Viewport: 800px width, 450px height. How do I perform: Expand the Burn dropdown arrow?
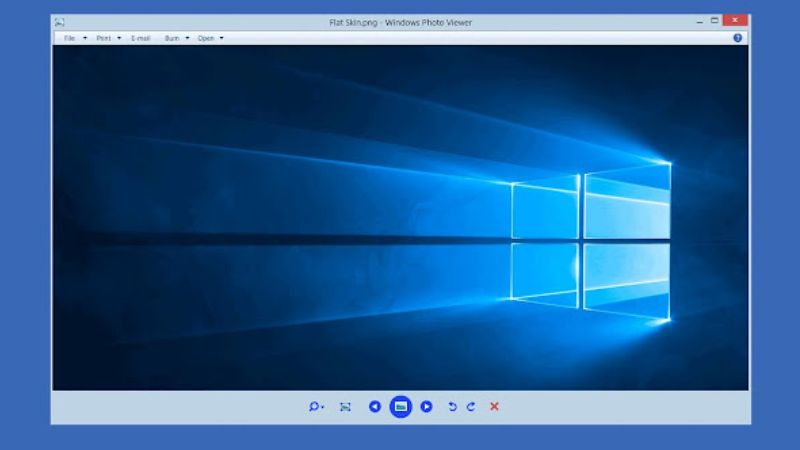tap(187, 38)
